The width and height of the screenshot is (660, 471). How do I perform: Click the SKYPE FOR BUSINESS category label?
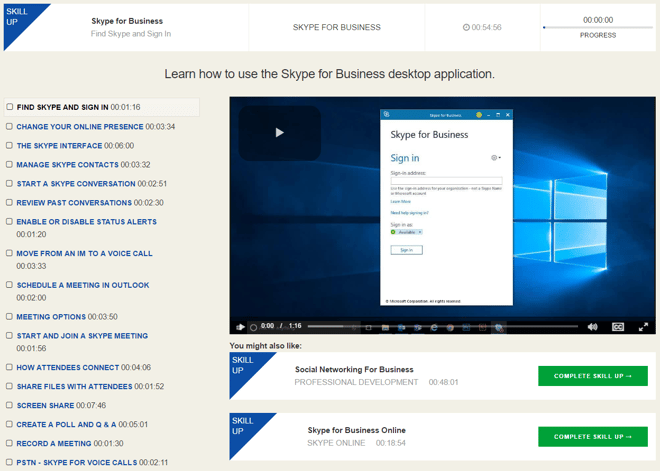tap(337, 27)
